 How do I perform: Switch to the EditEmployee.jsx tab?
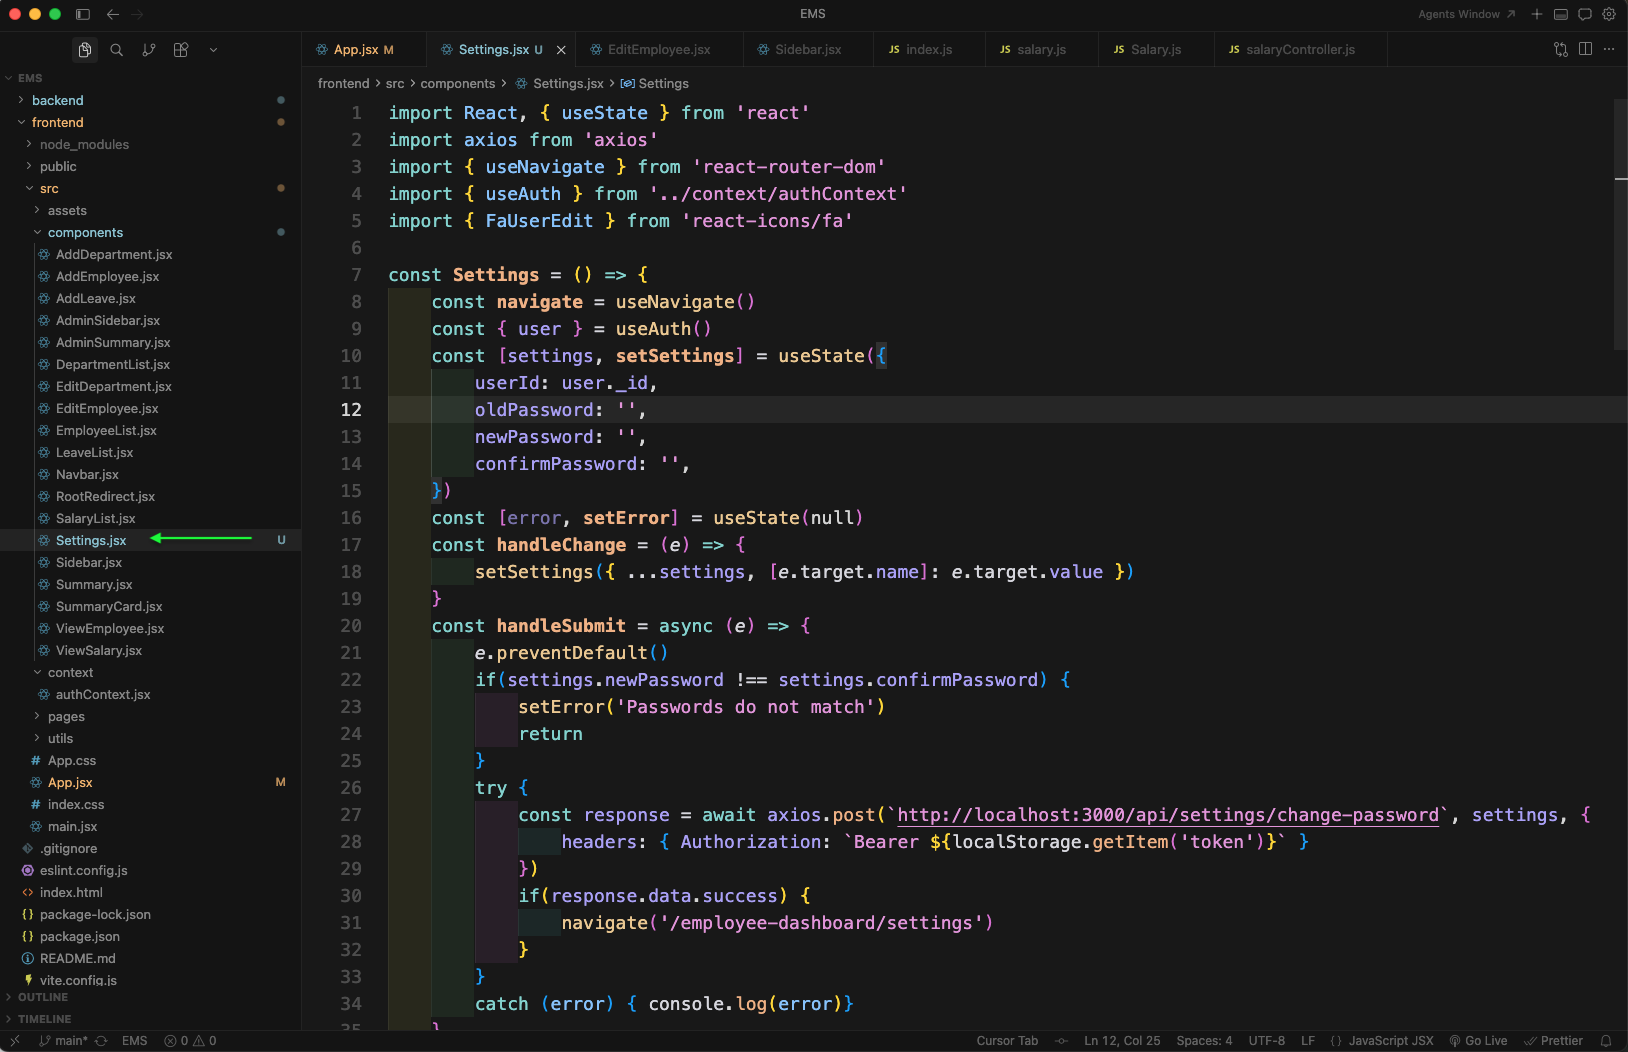pos(659,49)
